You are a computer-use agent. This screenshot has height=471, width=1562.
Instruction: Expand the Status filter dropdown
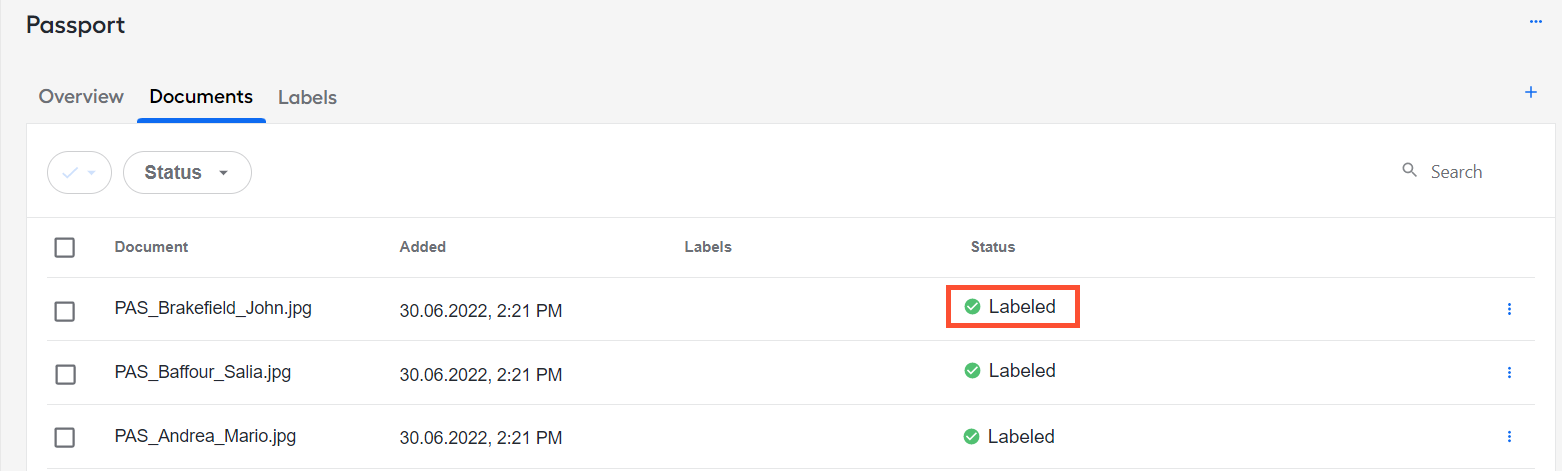tap(187, 173)
